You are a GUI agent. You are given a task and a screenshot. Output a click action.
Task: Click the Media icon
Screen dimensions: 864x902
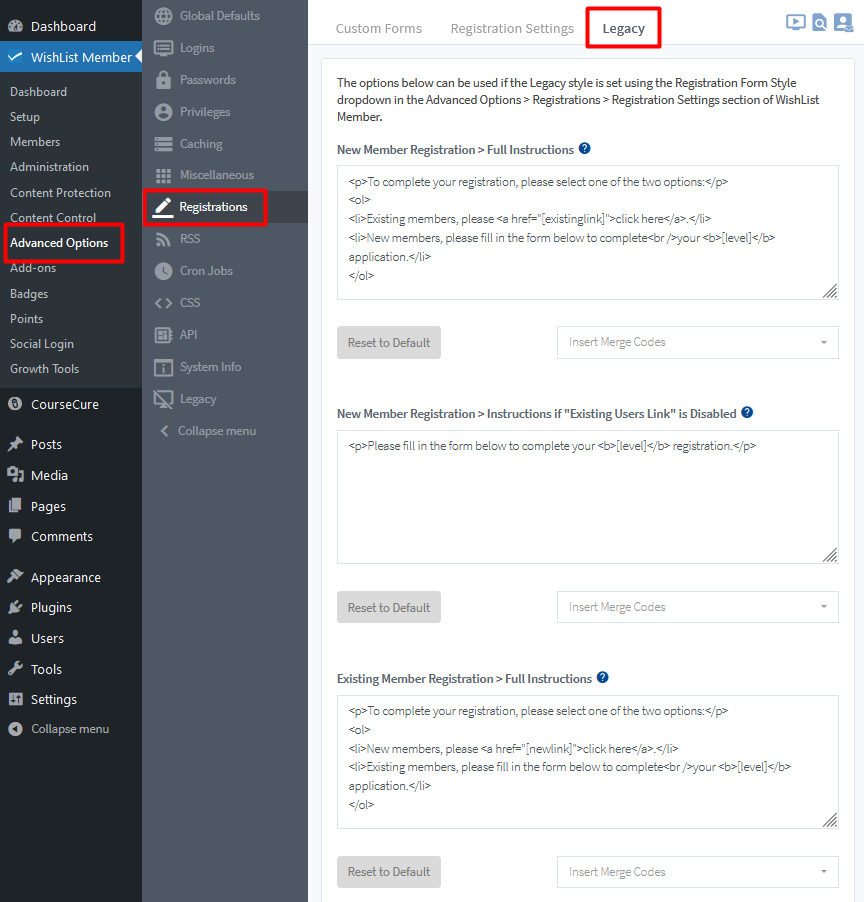16,475
